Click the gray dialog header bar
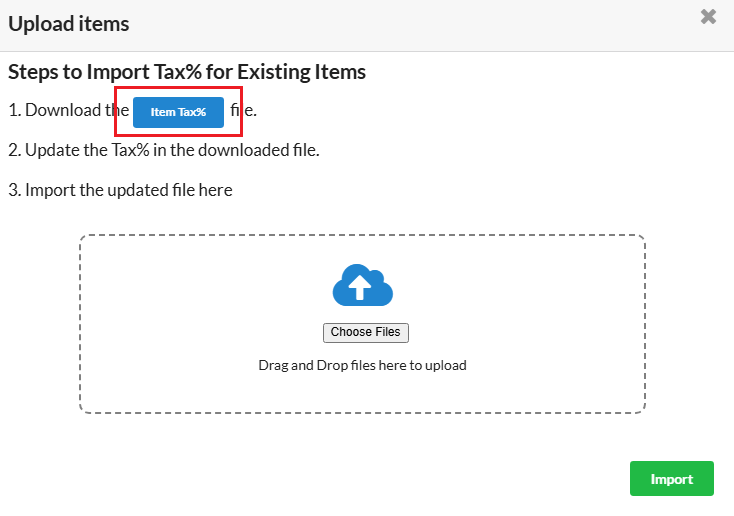 [400, 24]
